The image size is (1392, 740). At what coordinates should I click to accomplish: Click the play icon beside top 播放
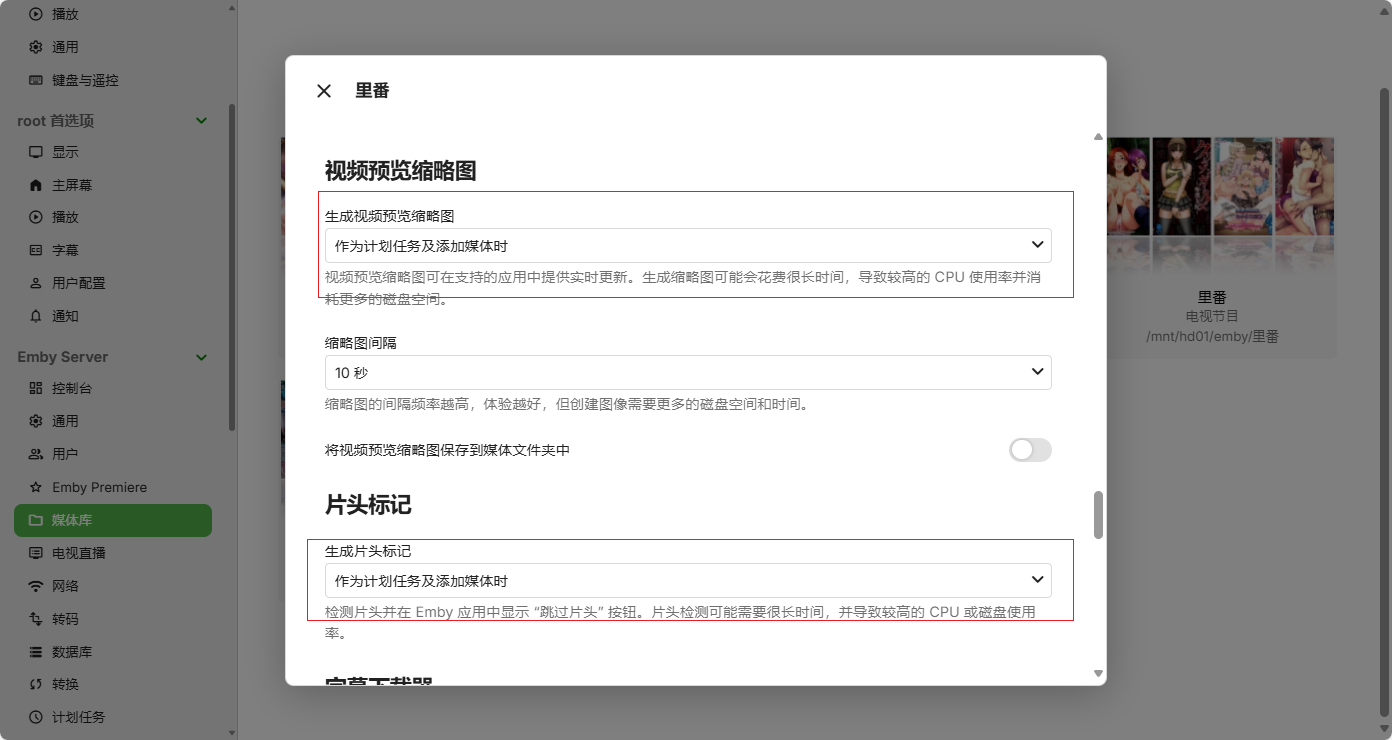coord(36,14)
